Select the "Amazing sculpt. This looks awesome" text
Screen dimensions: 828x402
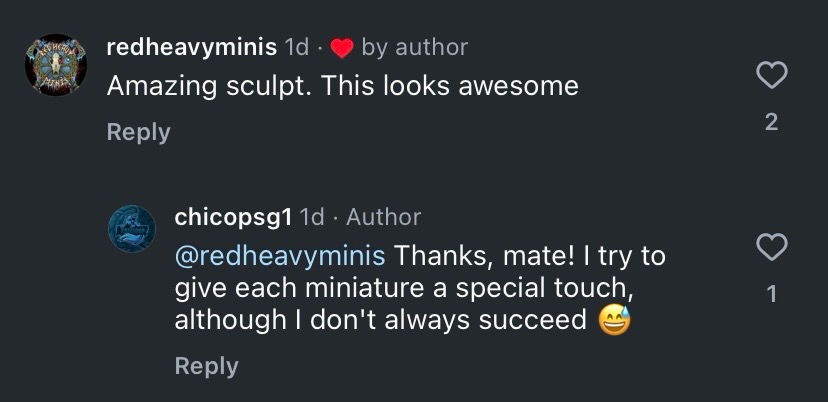[342, 86]
